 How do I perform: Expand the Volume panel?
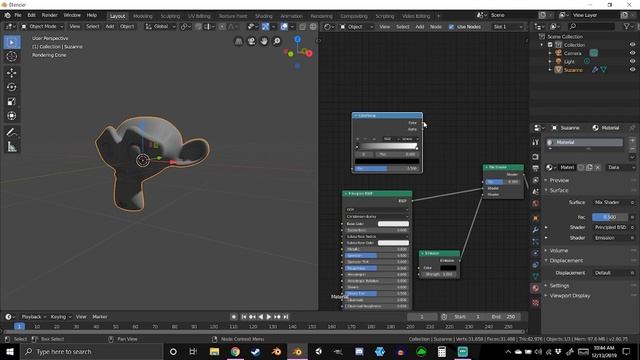coord(558,251)
